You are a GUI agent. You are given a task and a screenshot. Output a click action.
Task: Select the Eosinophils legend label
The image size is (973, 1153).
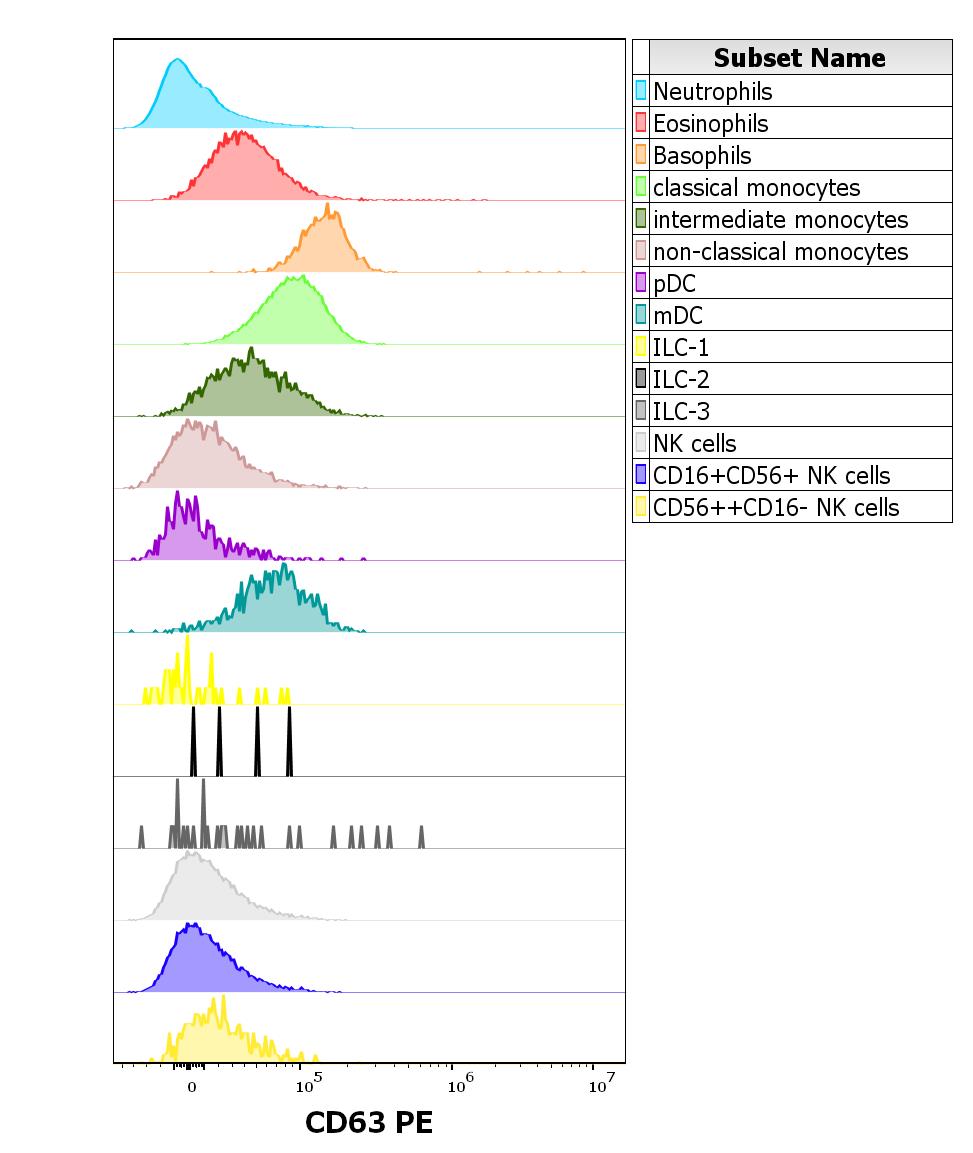710,124
